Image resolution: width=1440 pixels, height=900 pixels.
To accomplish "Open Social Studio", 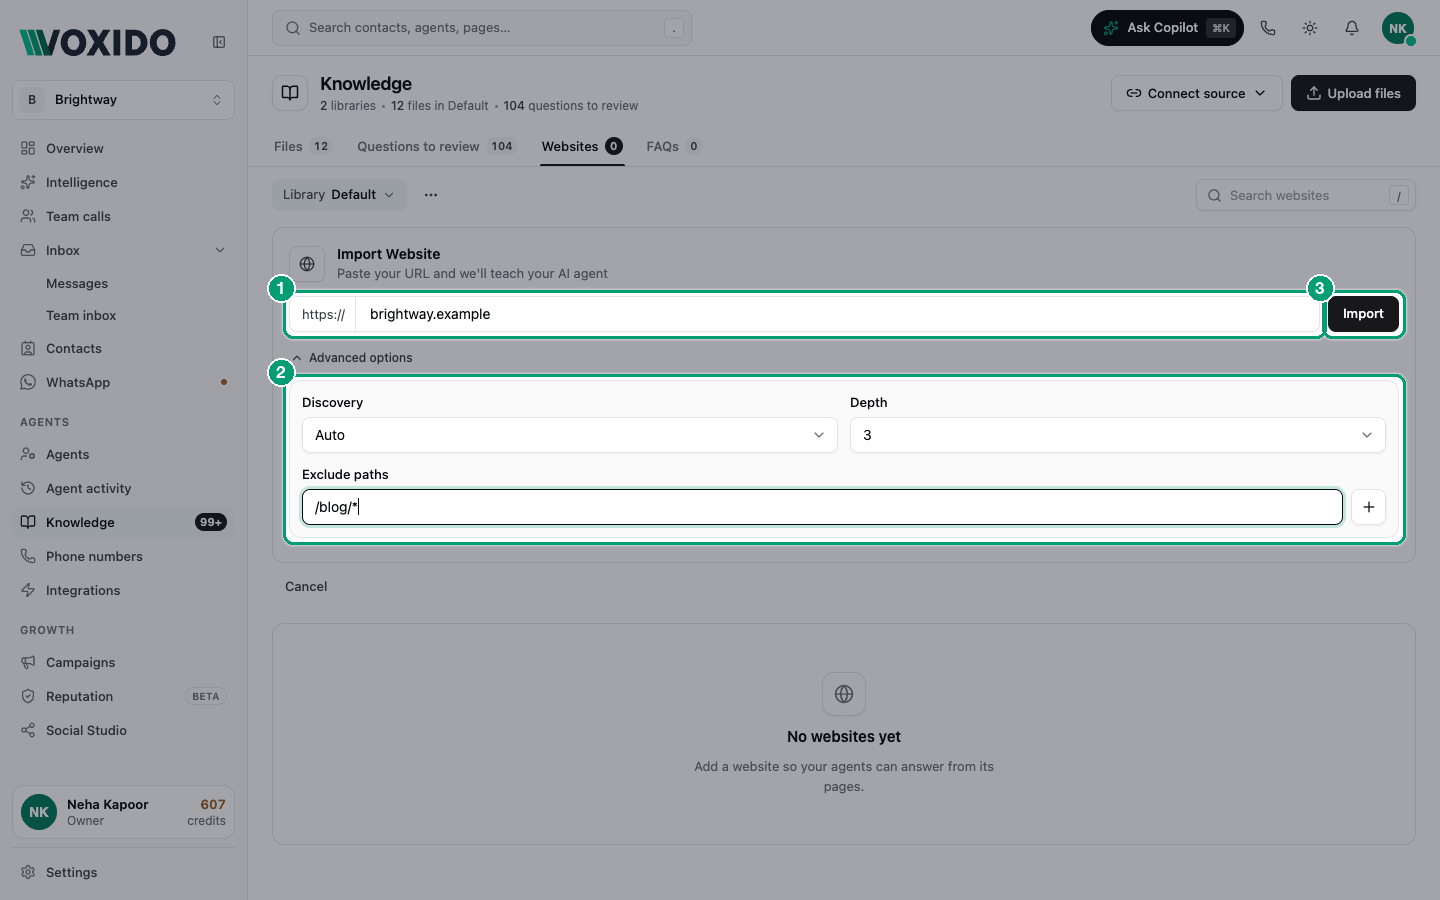I will coord(124,730).
